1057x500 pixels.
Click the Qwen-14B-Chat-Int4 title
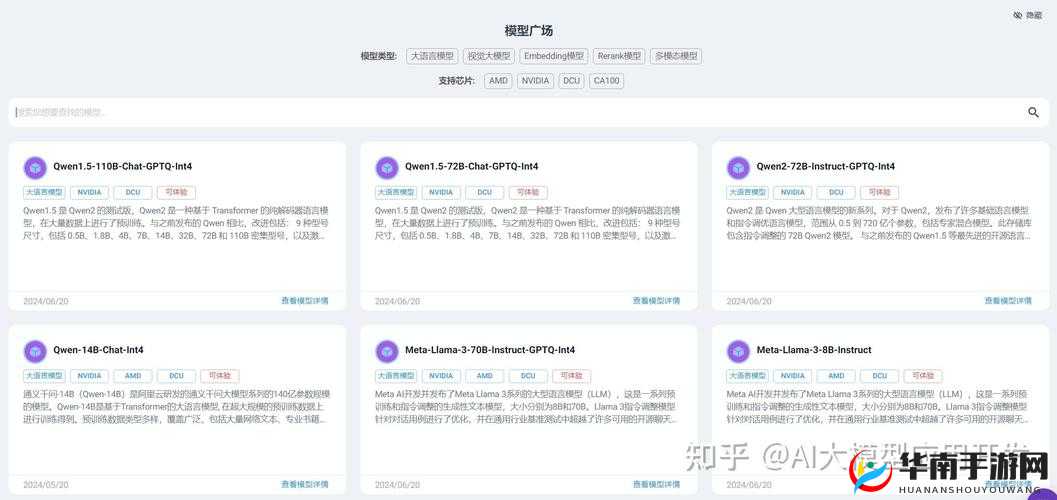[x=98, y=350]
